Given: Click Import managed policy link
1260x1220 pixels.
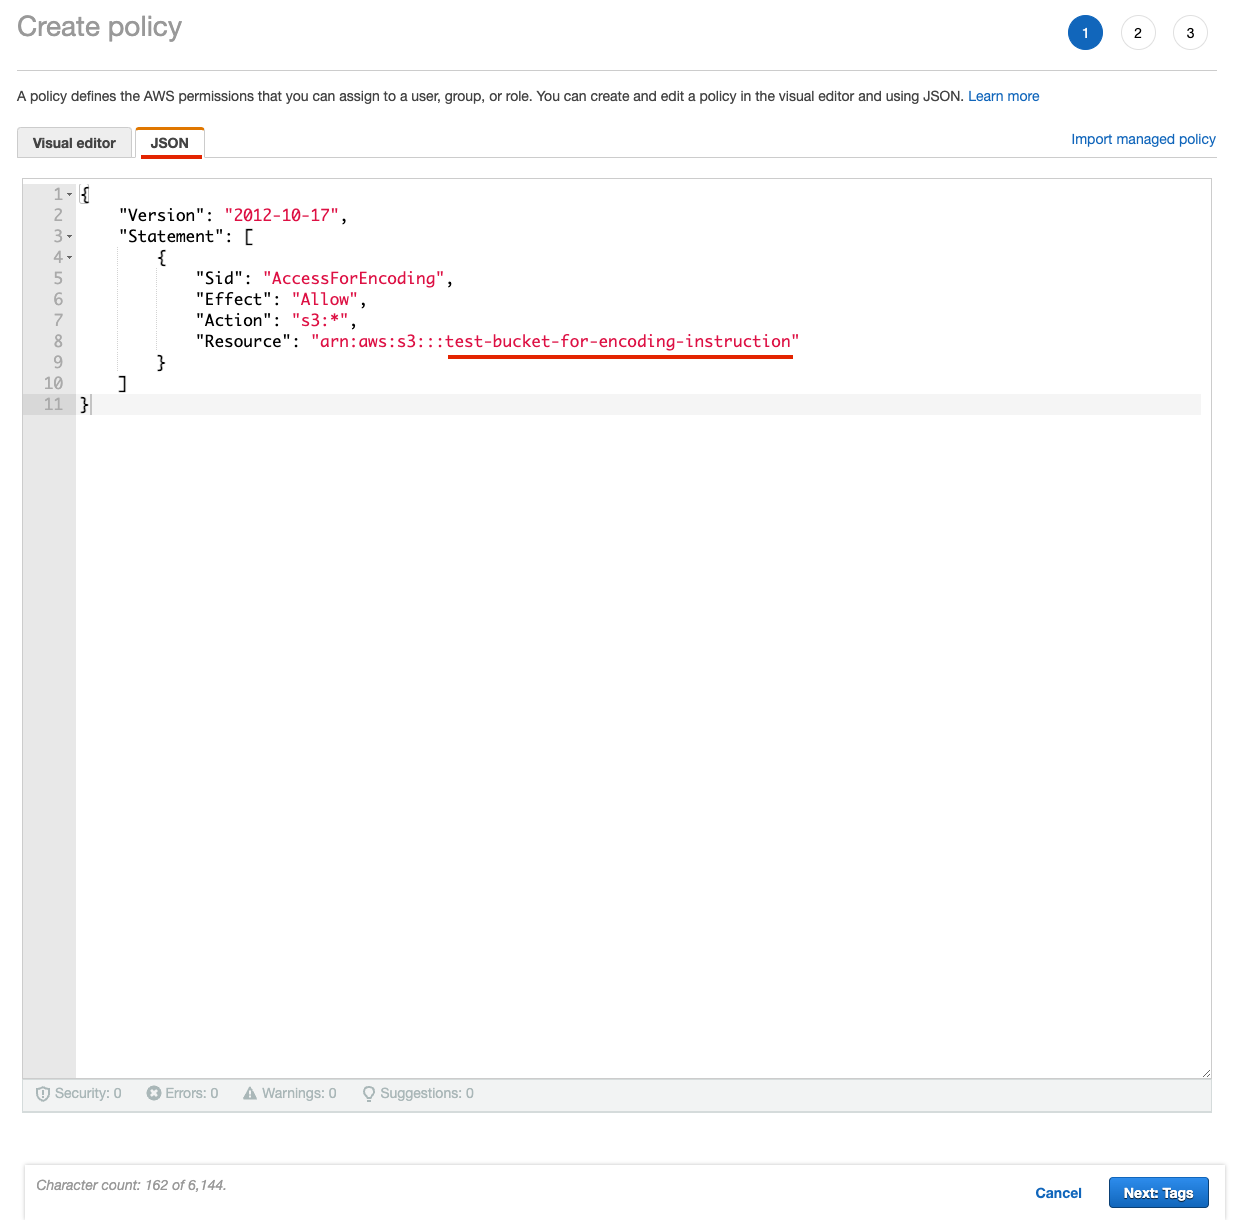Looking at the screenshot, I should pyautogui.click(x=1143, y=139).
